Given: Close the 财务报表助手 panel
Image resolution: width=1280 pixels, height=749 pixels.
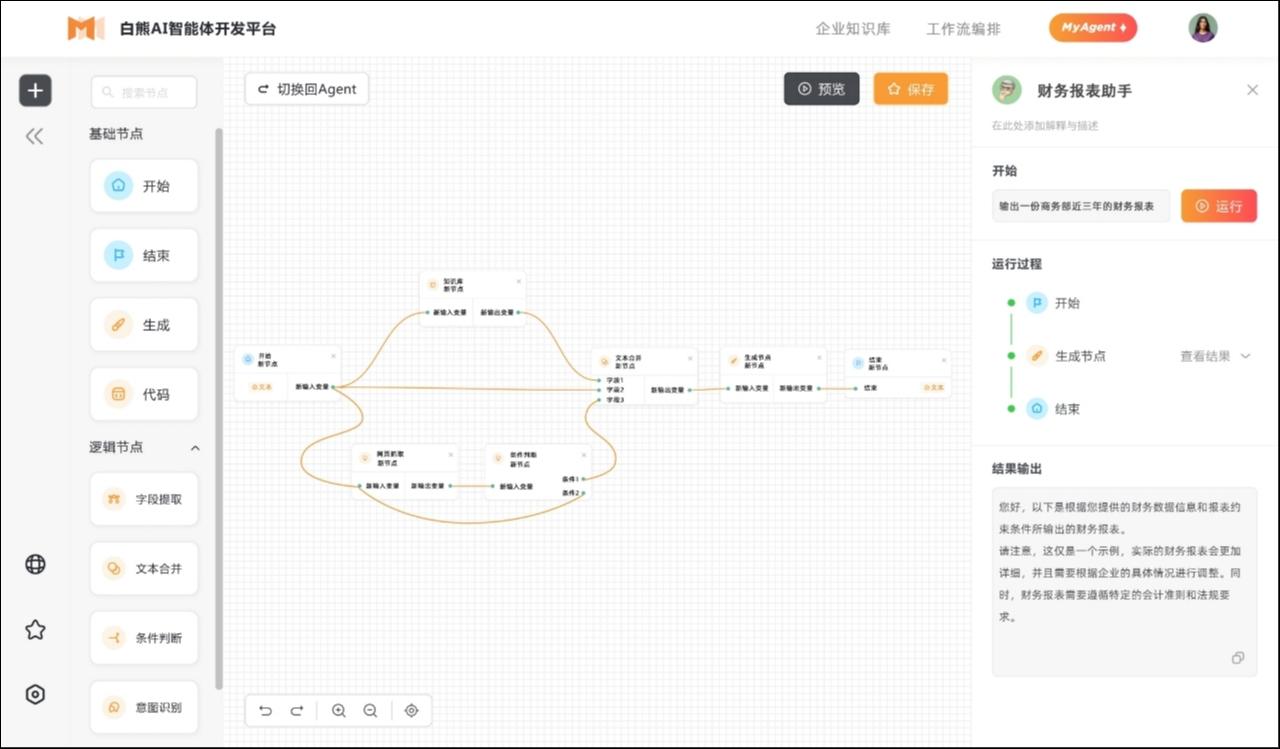Looking at the screenshot, I should [x=1252, y=90].
